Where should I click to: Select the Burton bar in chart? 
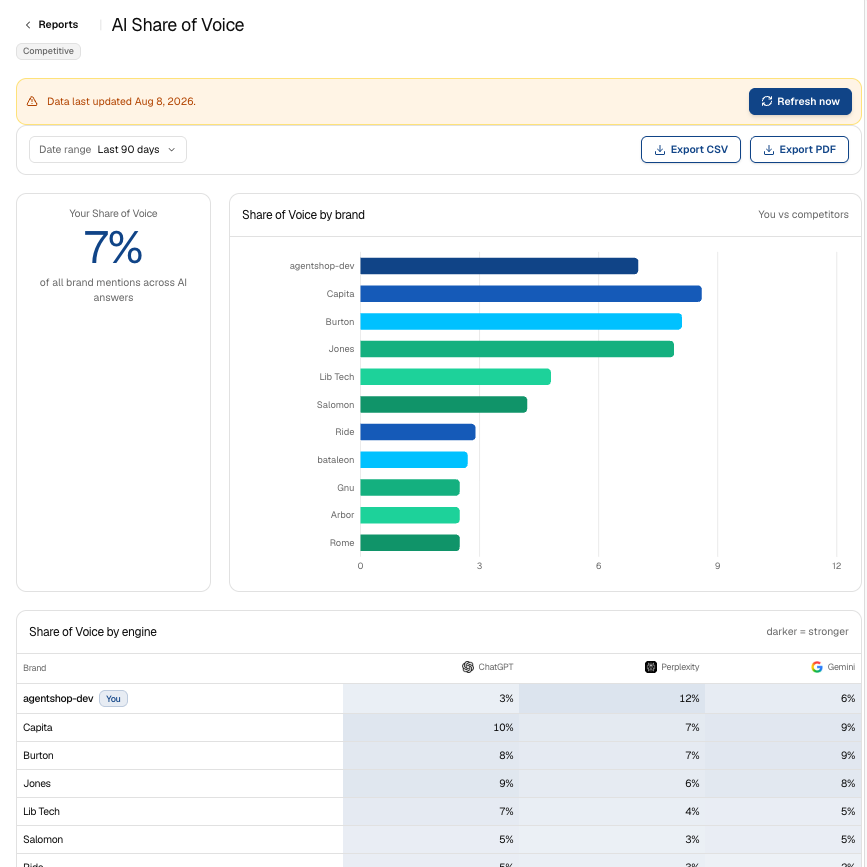[x=521, y=321]
